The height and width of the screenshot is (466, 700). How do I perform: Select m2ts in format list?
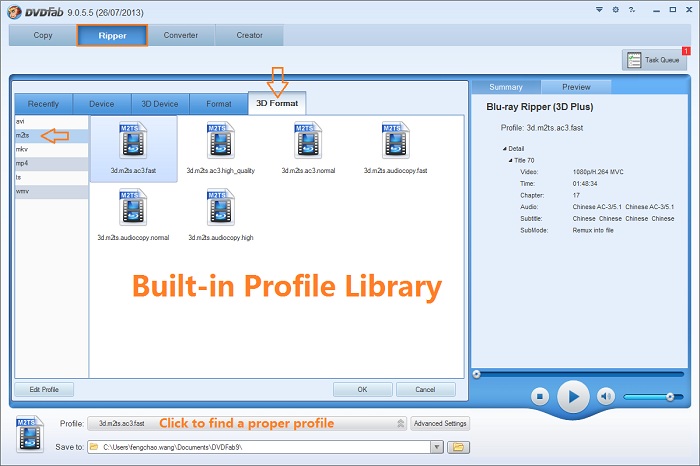(52, 135)
